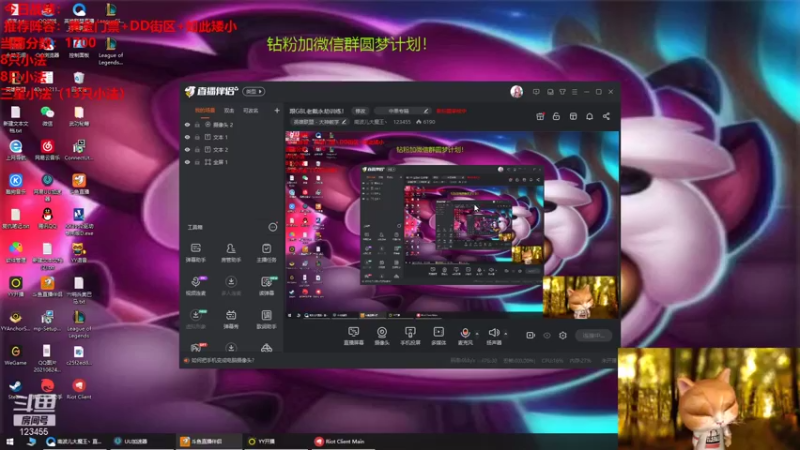
Task: Edit the pill field right of 修改
Action: coord(402,111)
